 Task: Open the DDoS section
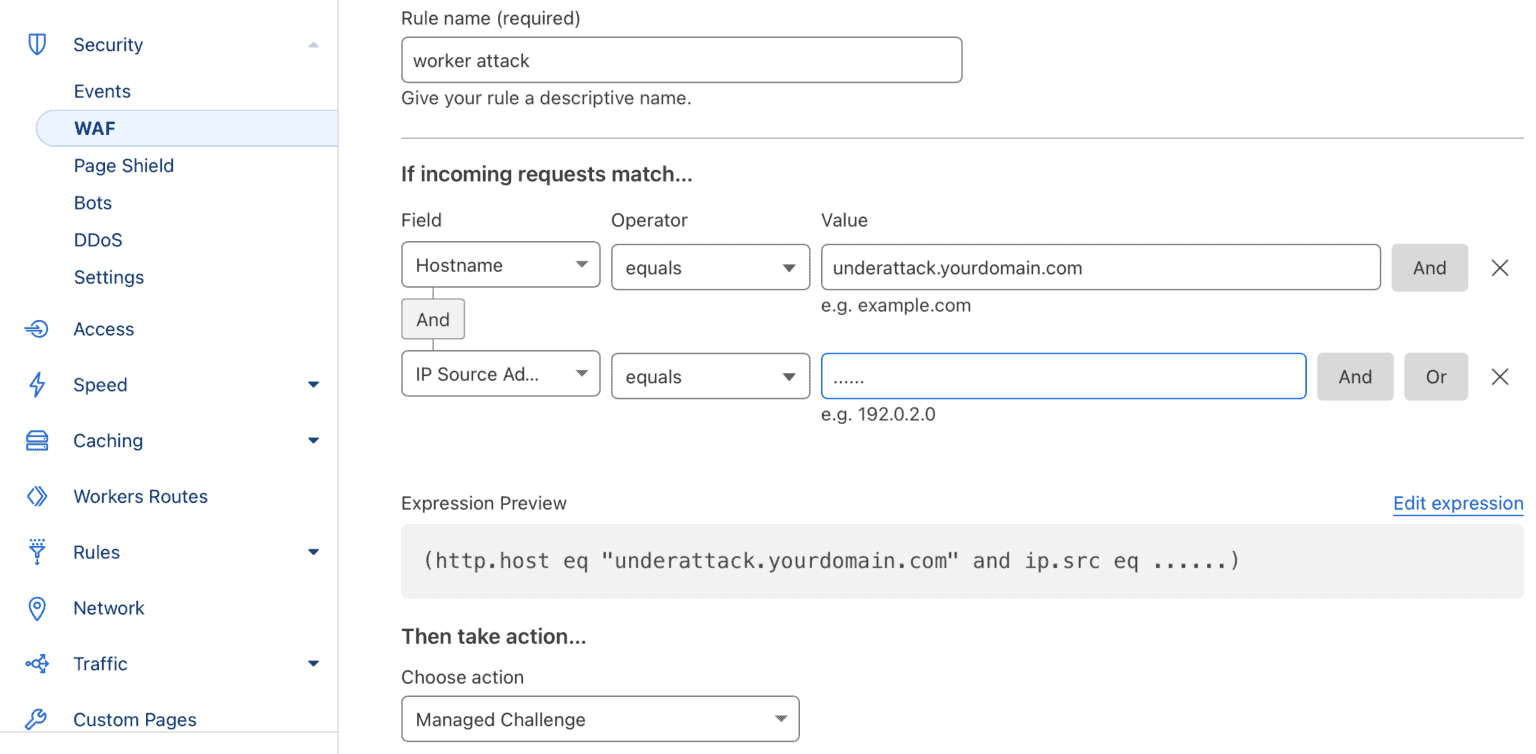(98, 240)
